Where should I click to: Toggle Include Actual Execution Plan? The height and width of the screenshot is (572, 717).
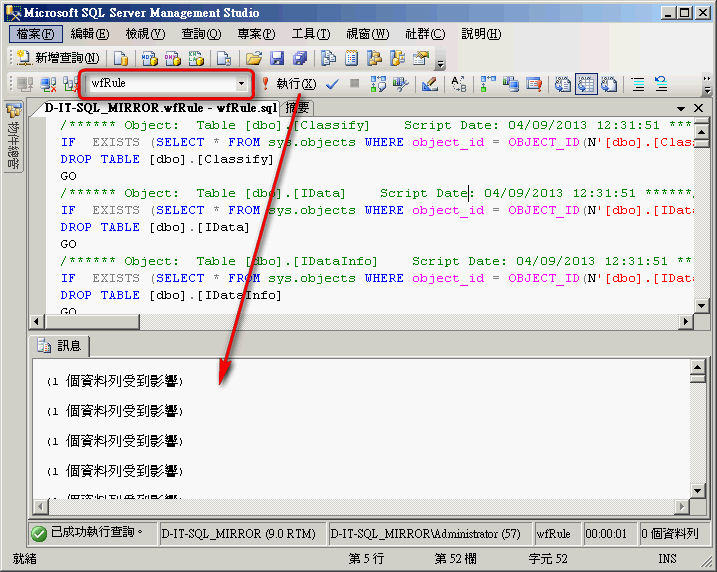(488, 84)
